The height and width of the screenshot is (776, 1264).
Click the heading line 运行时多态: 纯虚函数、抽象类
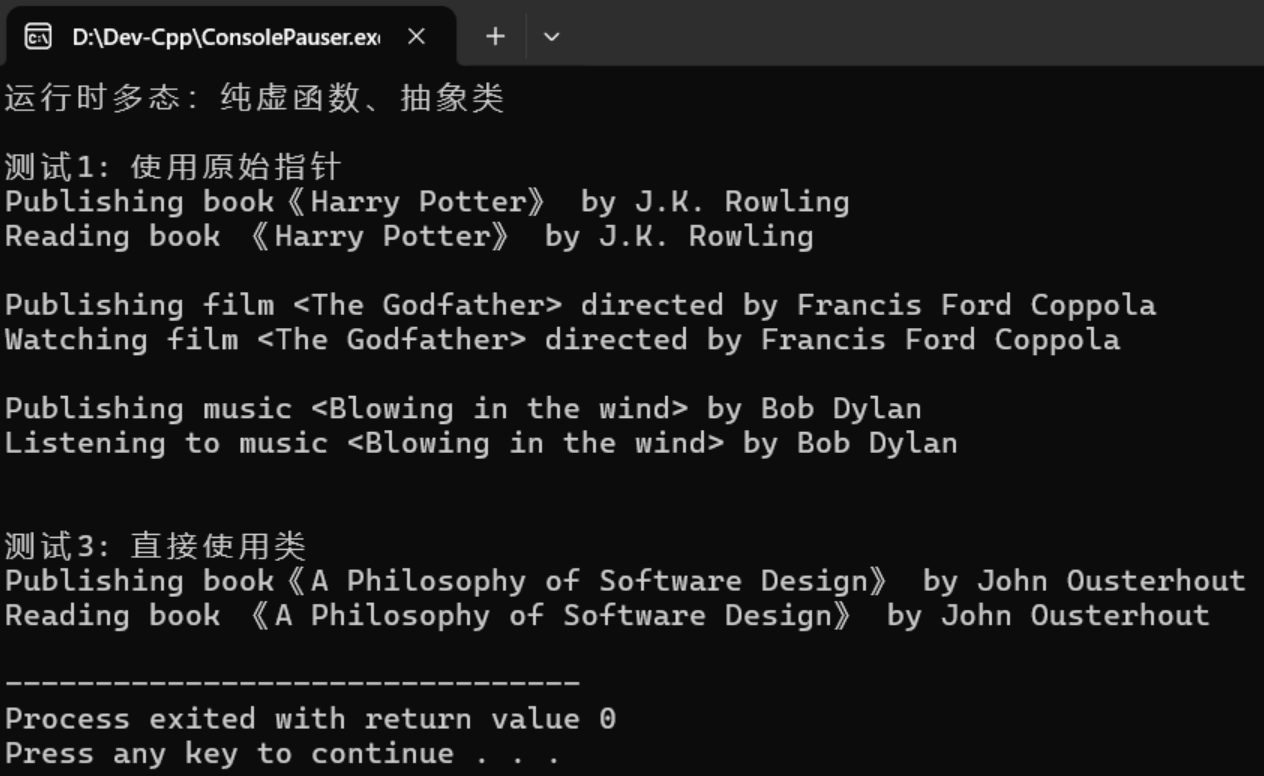(x=255, y=99)
